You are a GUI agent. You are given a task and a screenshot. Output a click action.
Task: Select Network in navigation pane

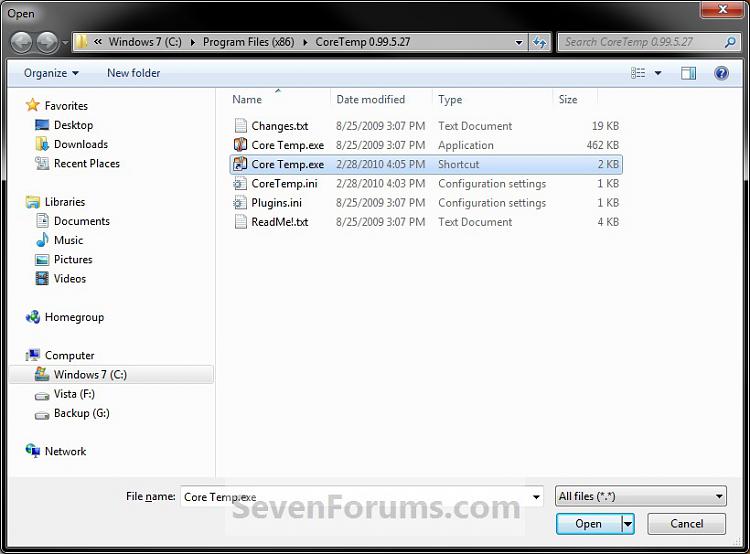click(65, 451)
